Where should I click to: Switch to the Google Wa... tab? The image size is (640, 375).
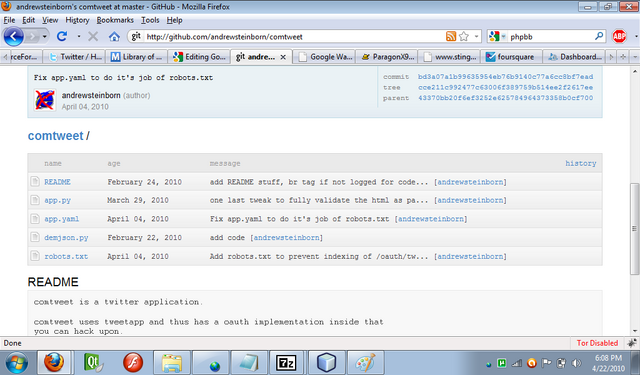325,57
